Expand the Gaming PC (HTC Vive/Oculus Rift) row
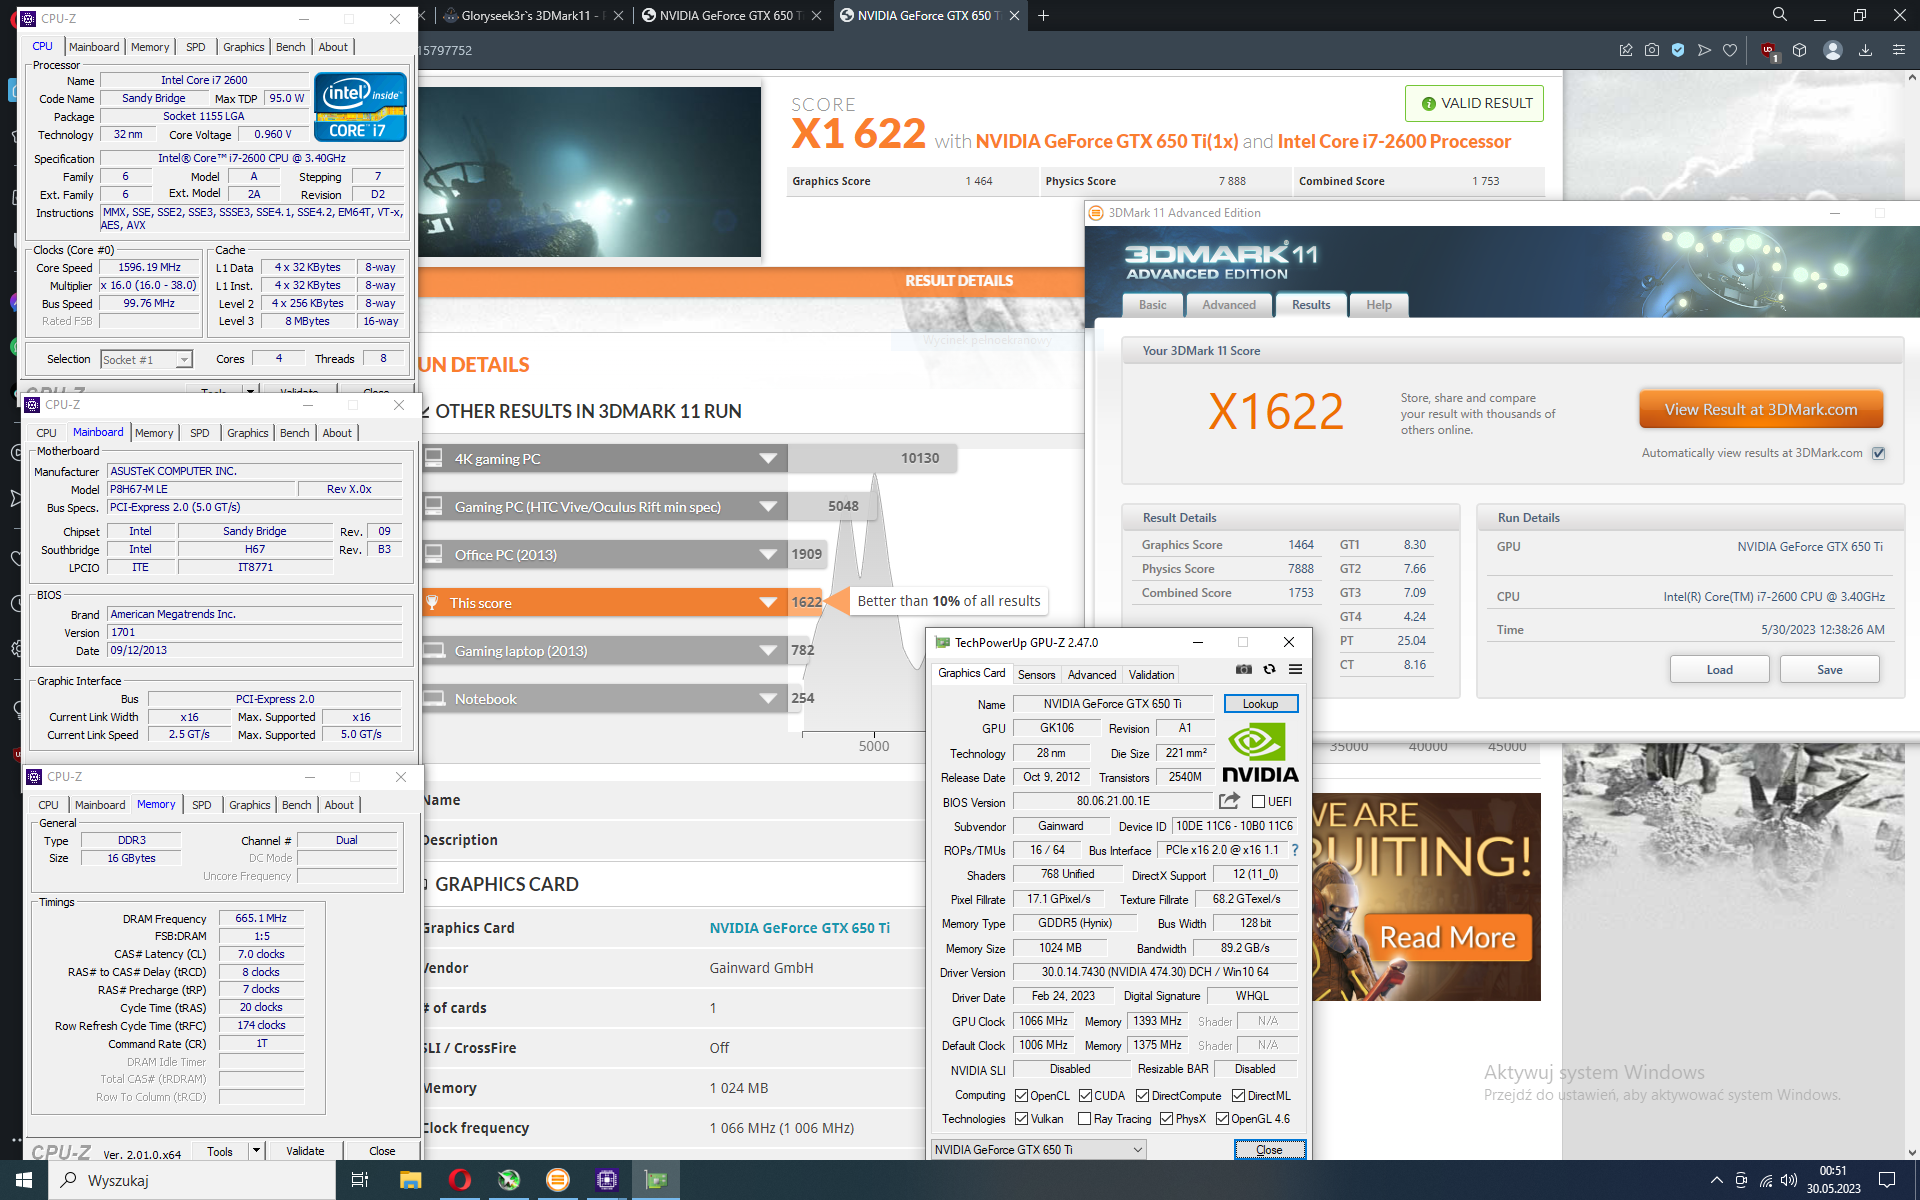 [768, 506]
